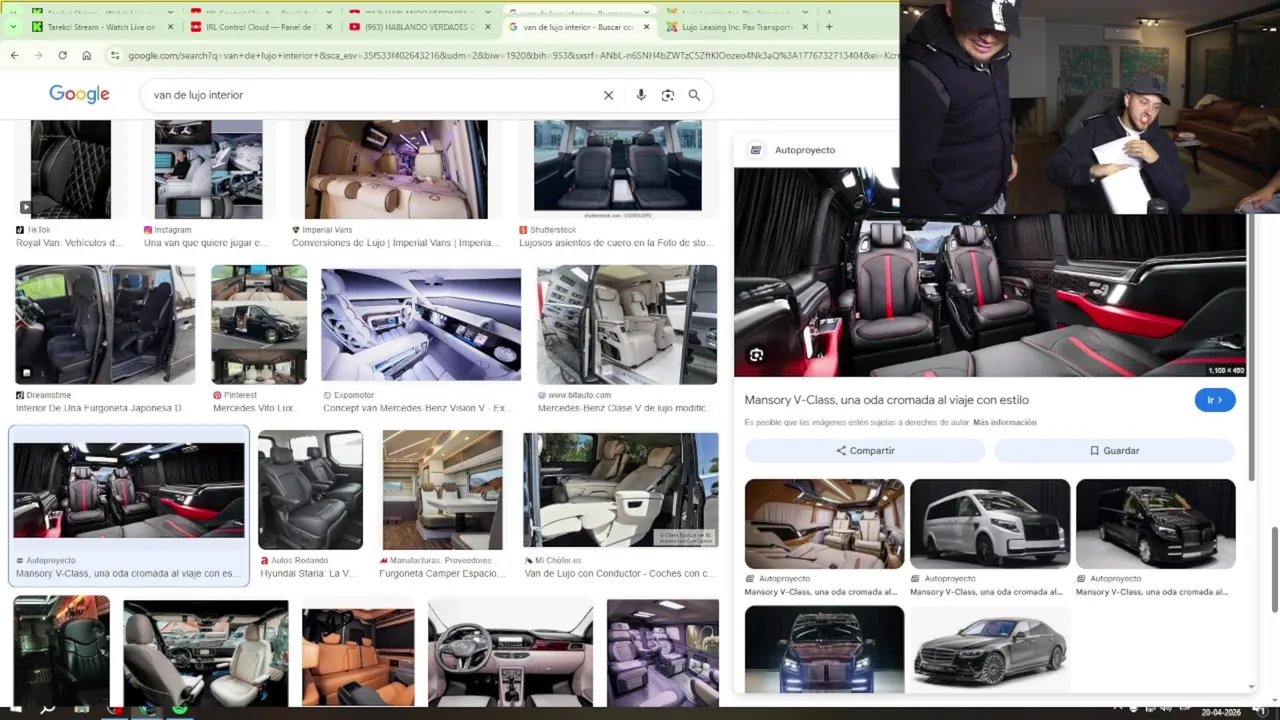Open related beige interior thumbnail in panel

[824, 524]
